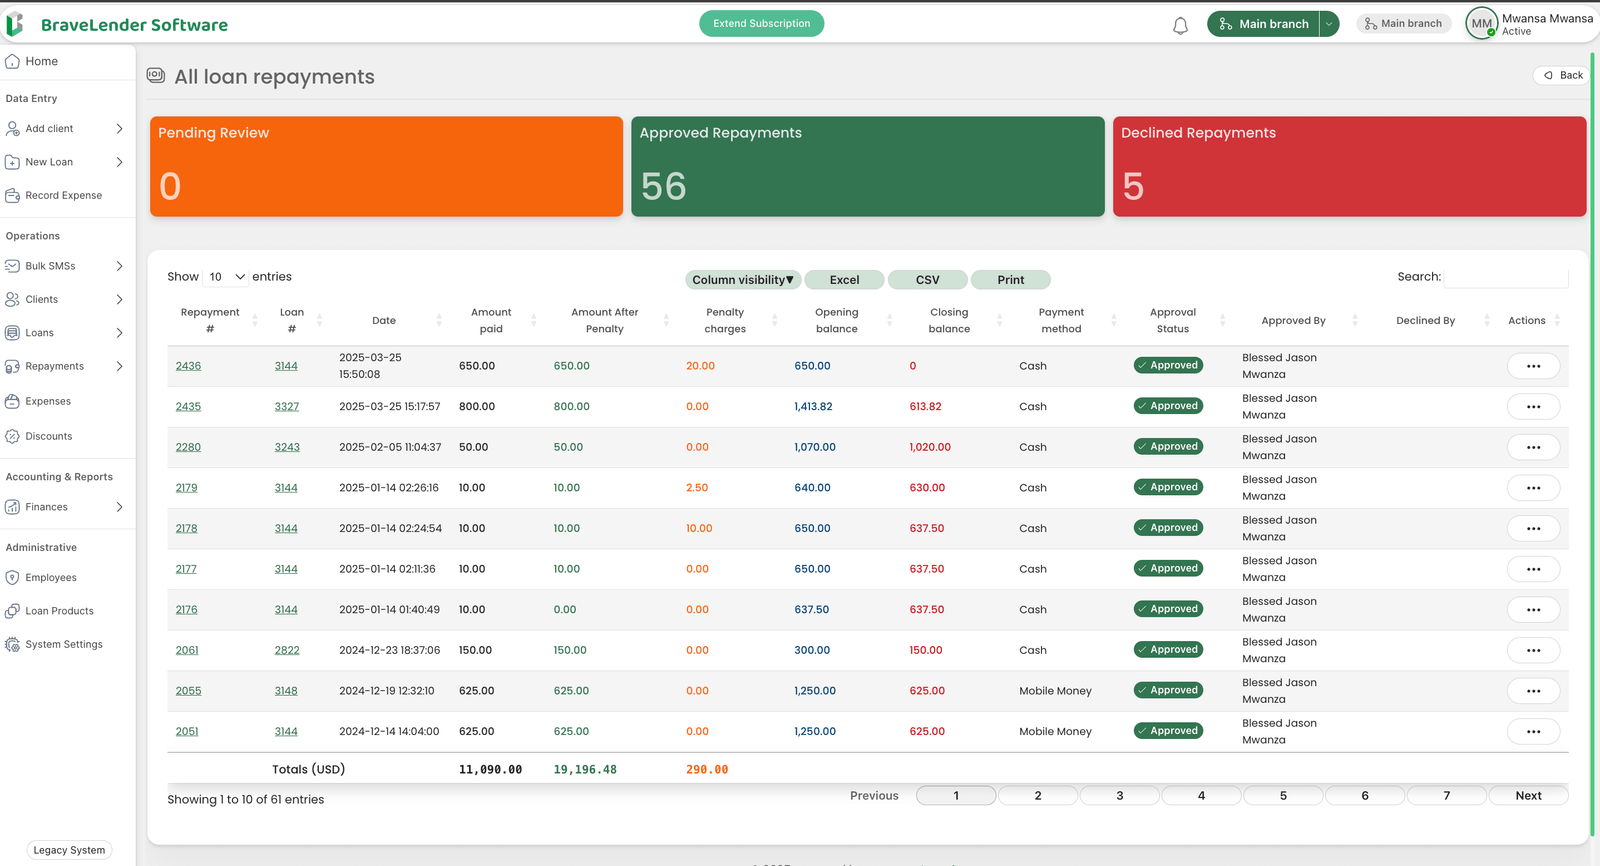1600x866 pixels.
Task: Open System Settings gear in sidebar
Action: point(13,645)
